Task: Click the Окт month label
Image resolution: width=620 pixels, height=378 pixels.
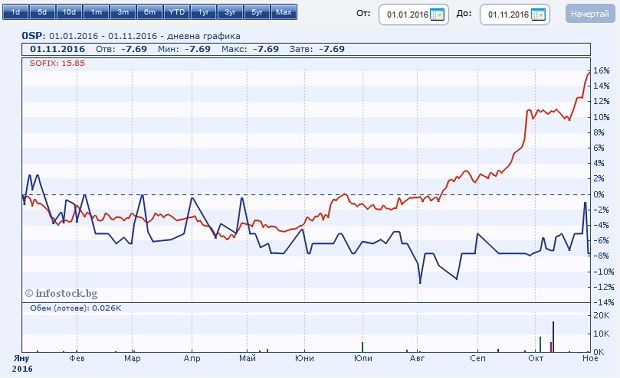Action: click(536, 358)
